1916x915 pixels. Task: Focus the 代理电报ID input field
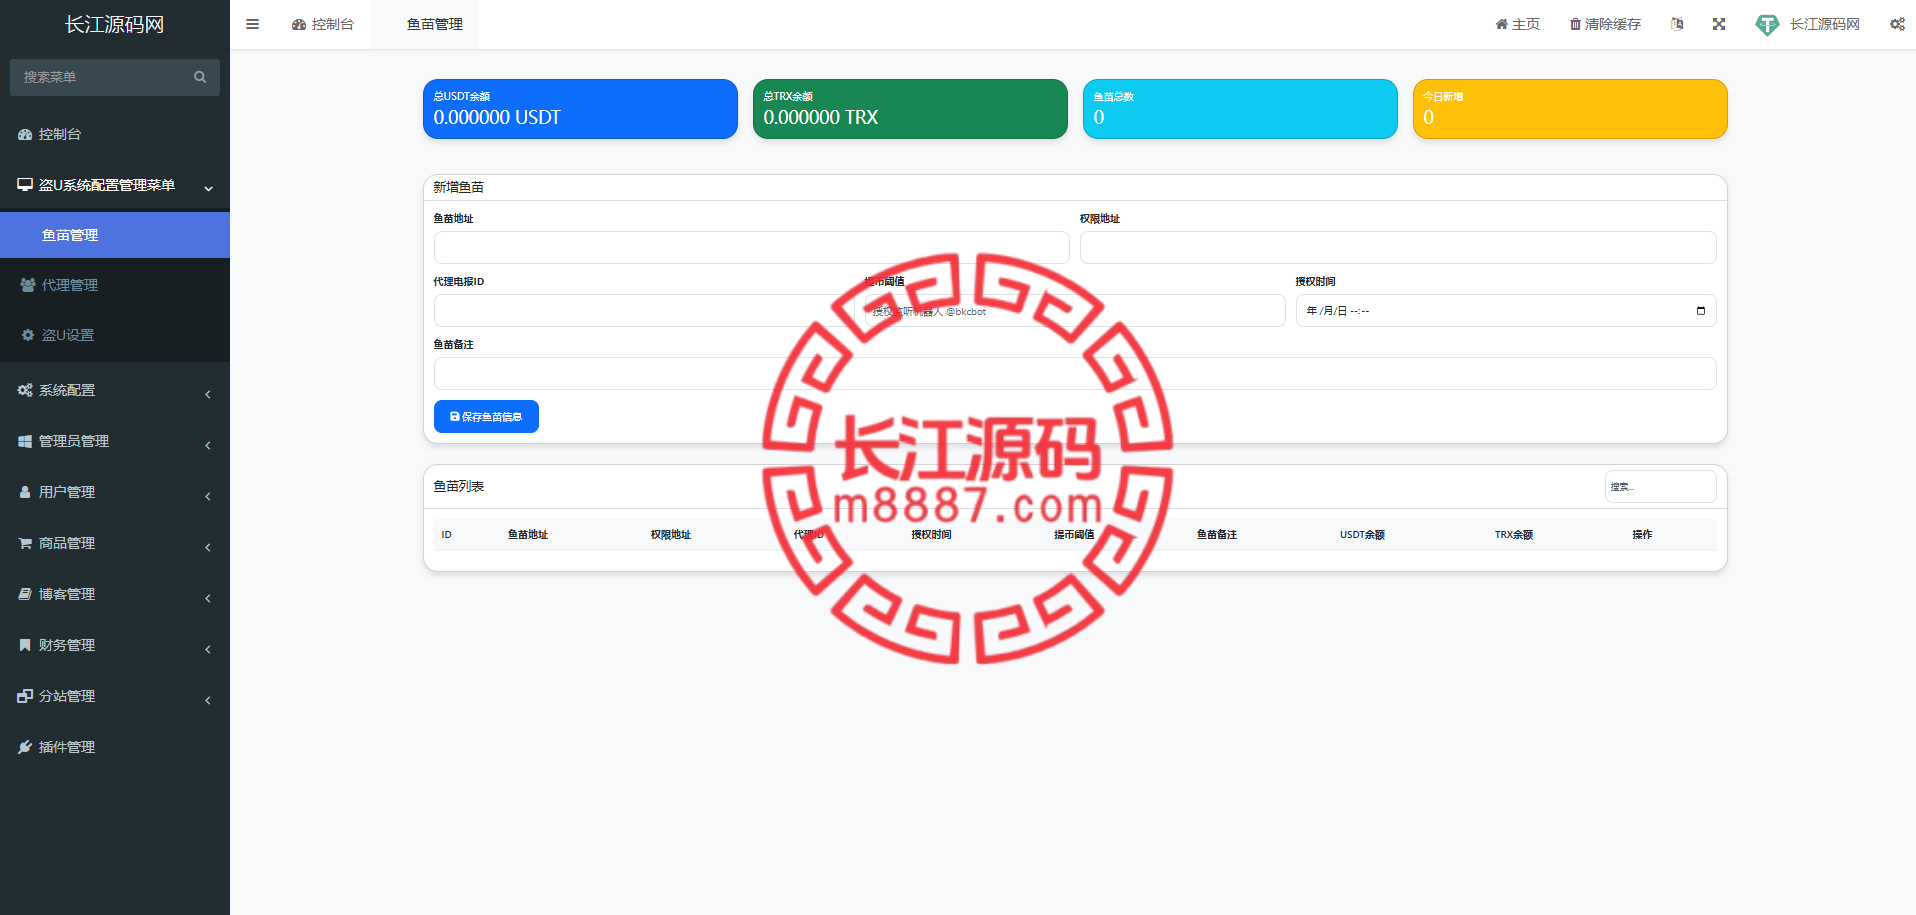click(x=644, y=310)
